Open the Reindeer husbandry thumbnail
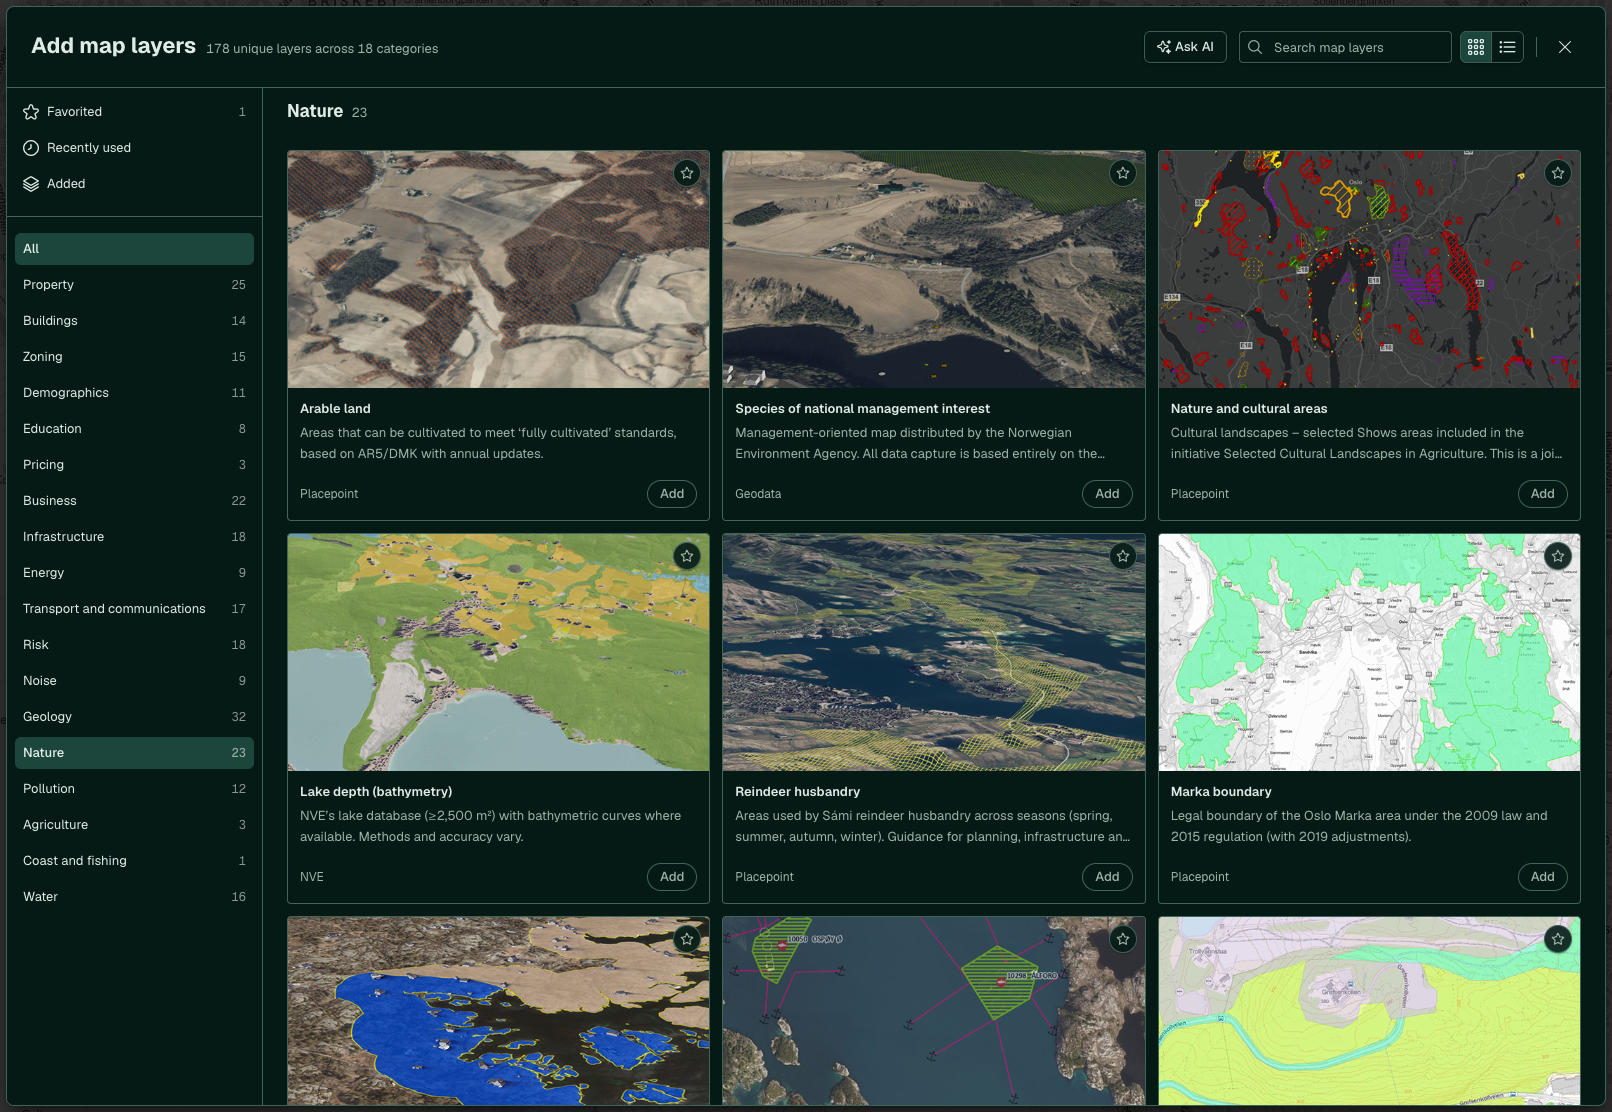1612x1112 pixels. pyautogui.click(x=934, y=652)
